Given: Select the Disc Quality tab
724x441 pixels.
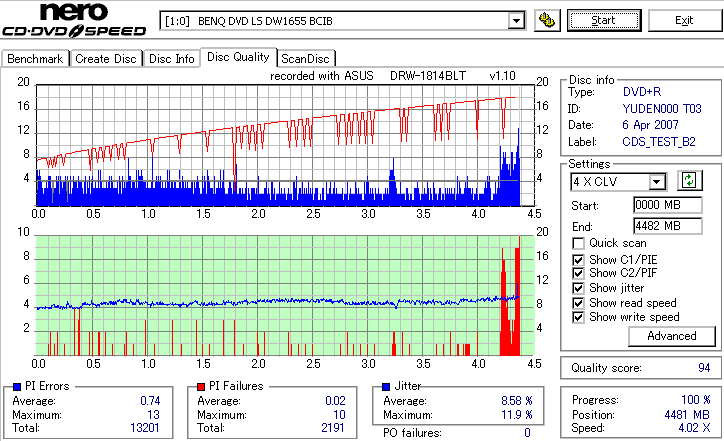Looking at the screenshot, I should [238, 57].
